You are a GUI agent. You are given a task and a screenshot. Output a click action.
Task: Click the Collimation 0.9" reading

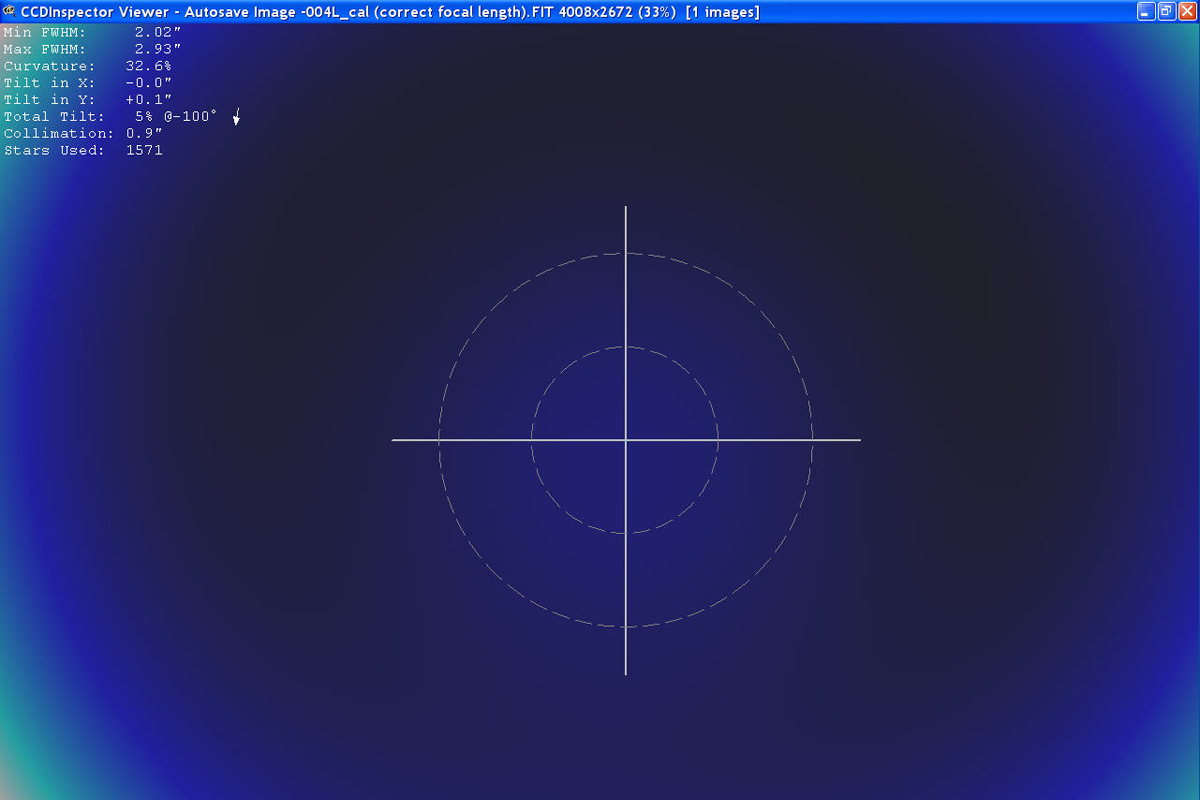coord(144,134)
